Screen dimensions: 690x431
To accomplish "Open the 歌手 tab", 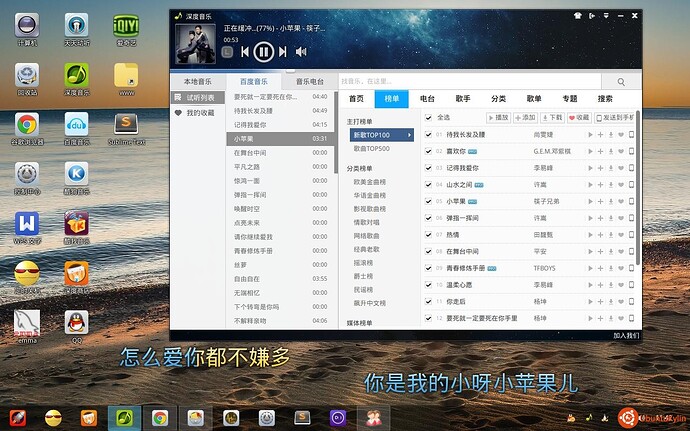I will pyautogui.click(x=463, y=99).
